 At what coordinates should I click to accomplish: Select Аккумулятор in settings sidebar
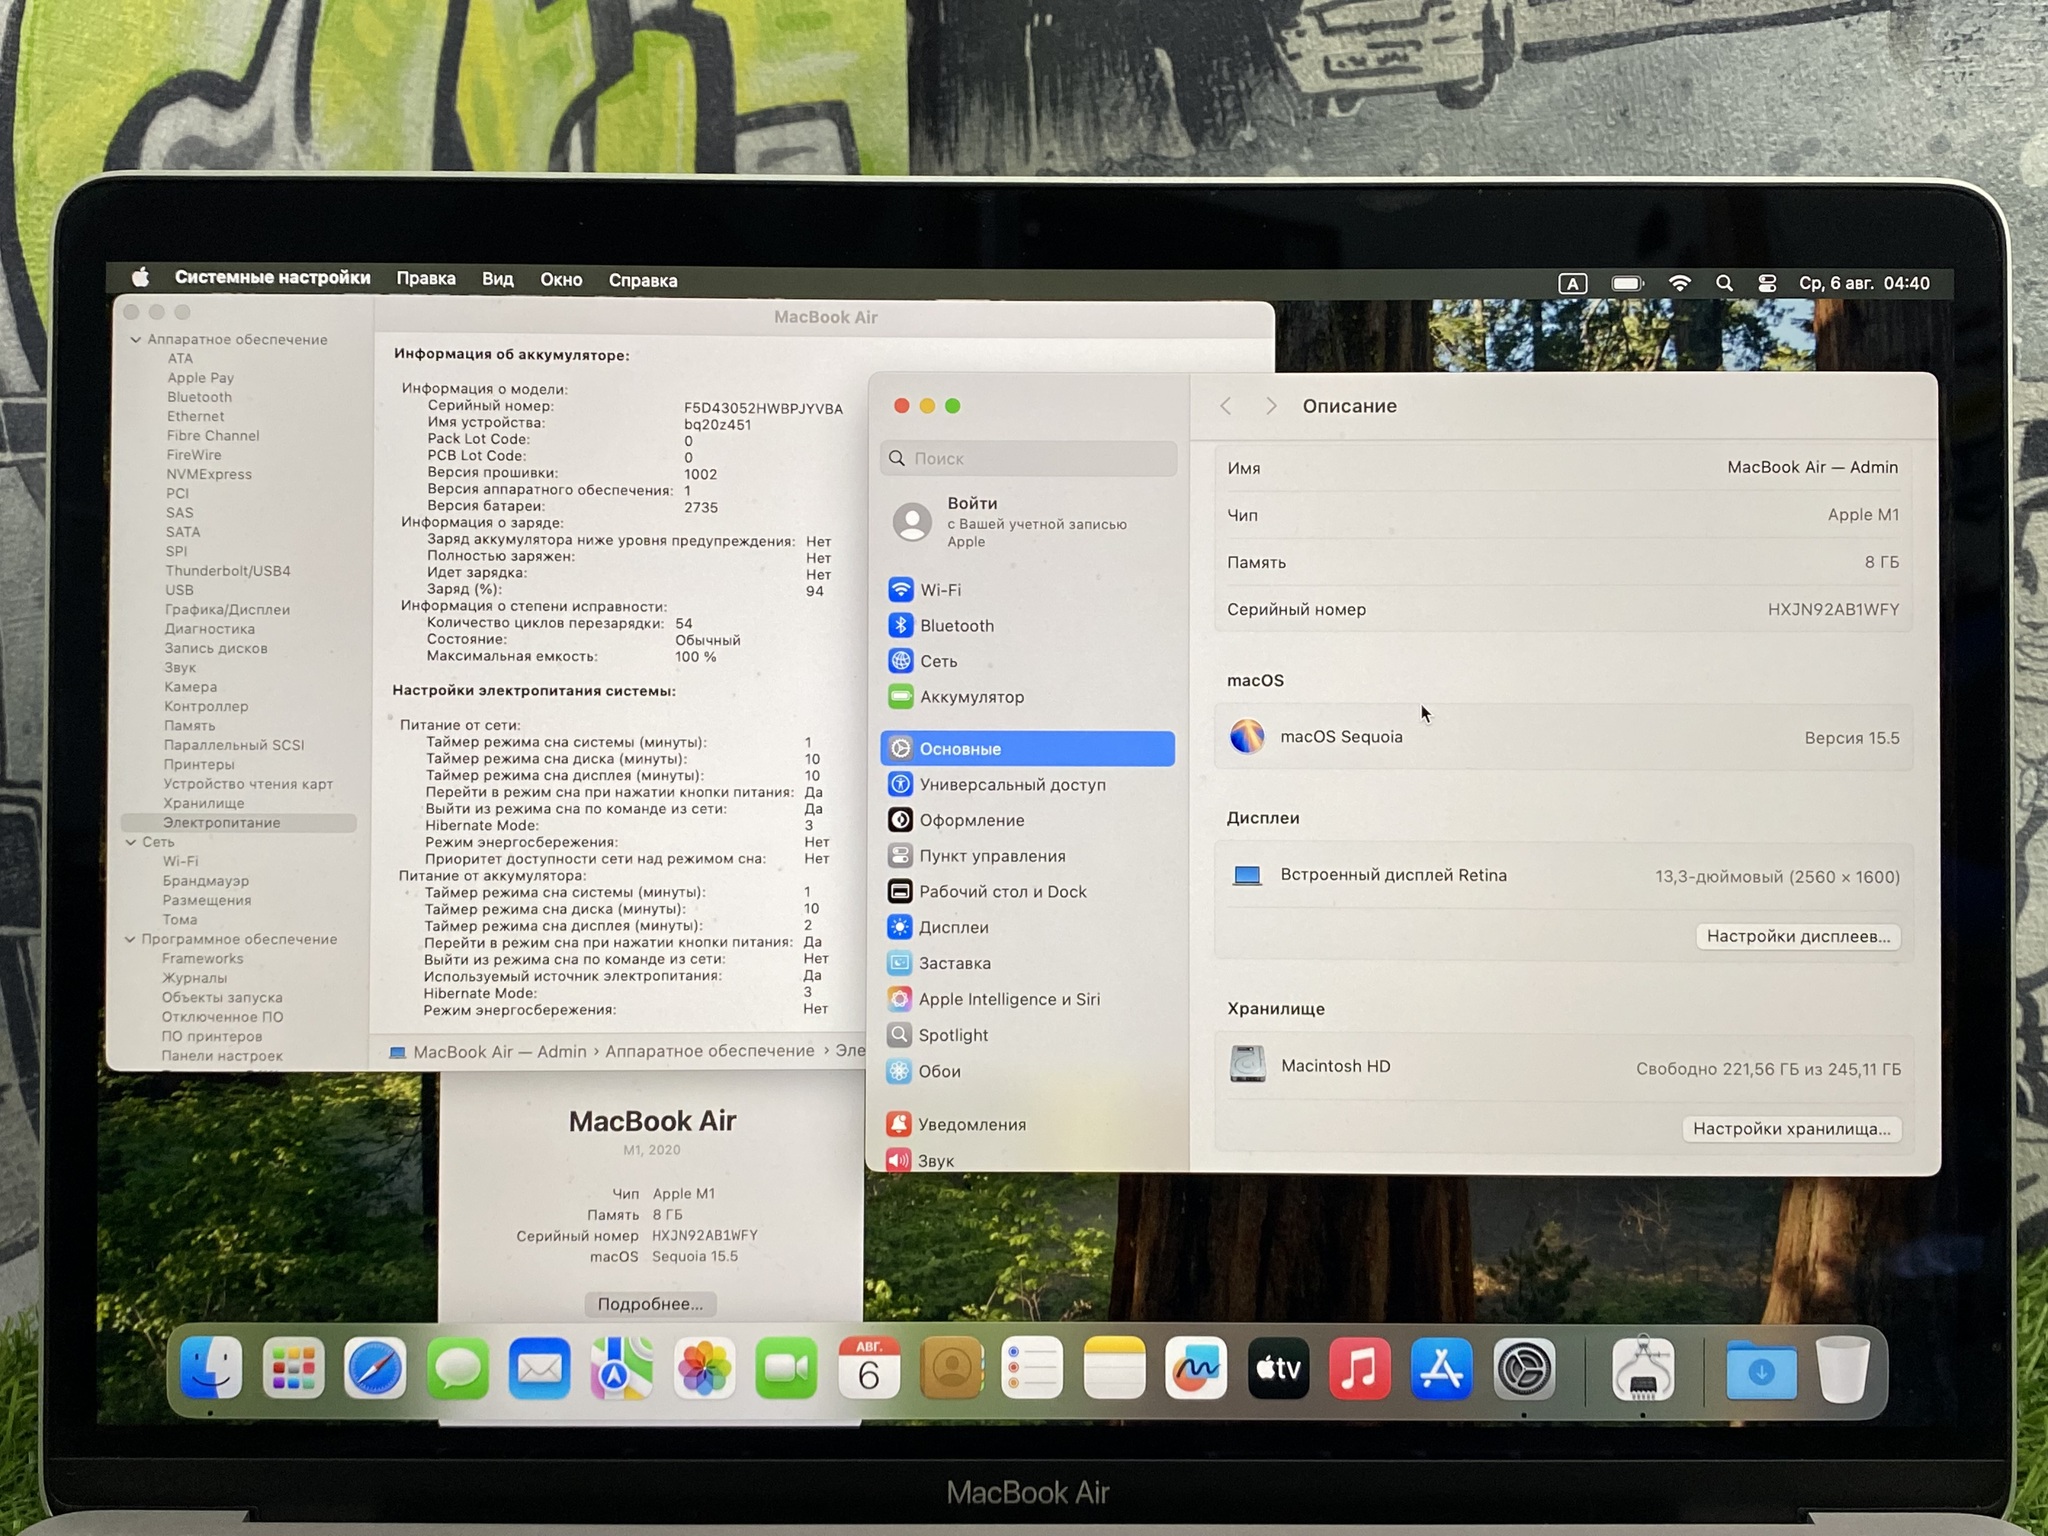(x=970, y=697)
